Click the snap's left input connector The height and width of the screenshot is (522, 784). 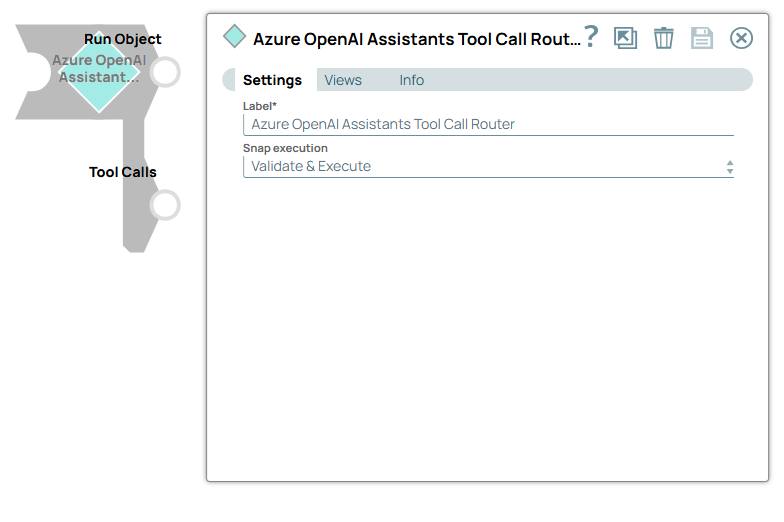32,72
